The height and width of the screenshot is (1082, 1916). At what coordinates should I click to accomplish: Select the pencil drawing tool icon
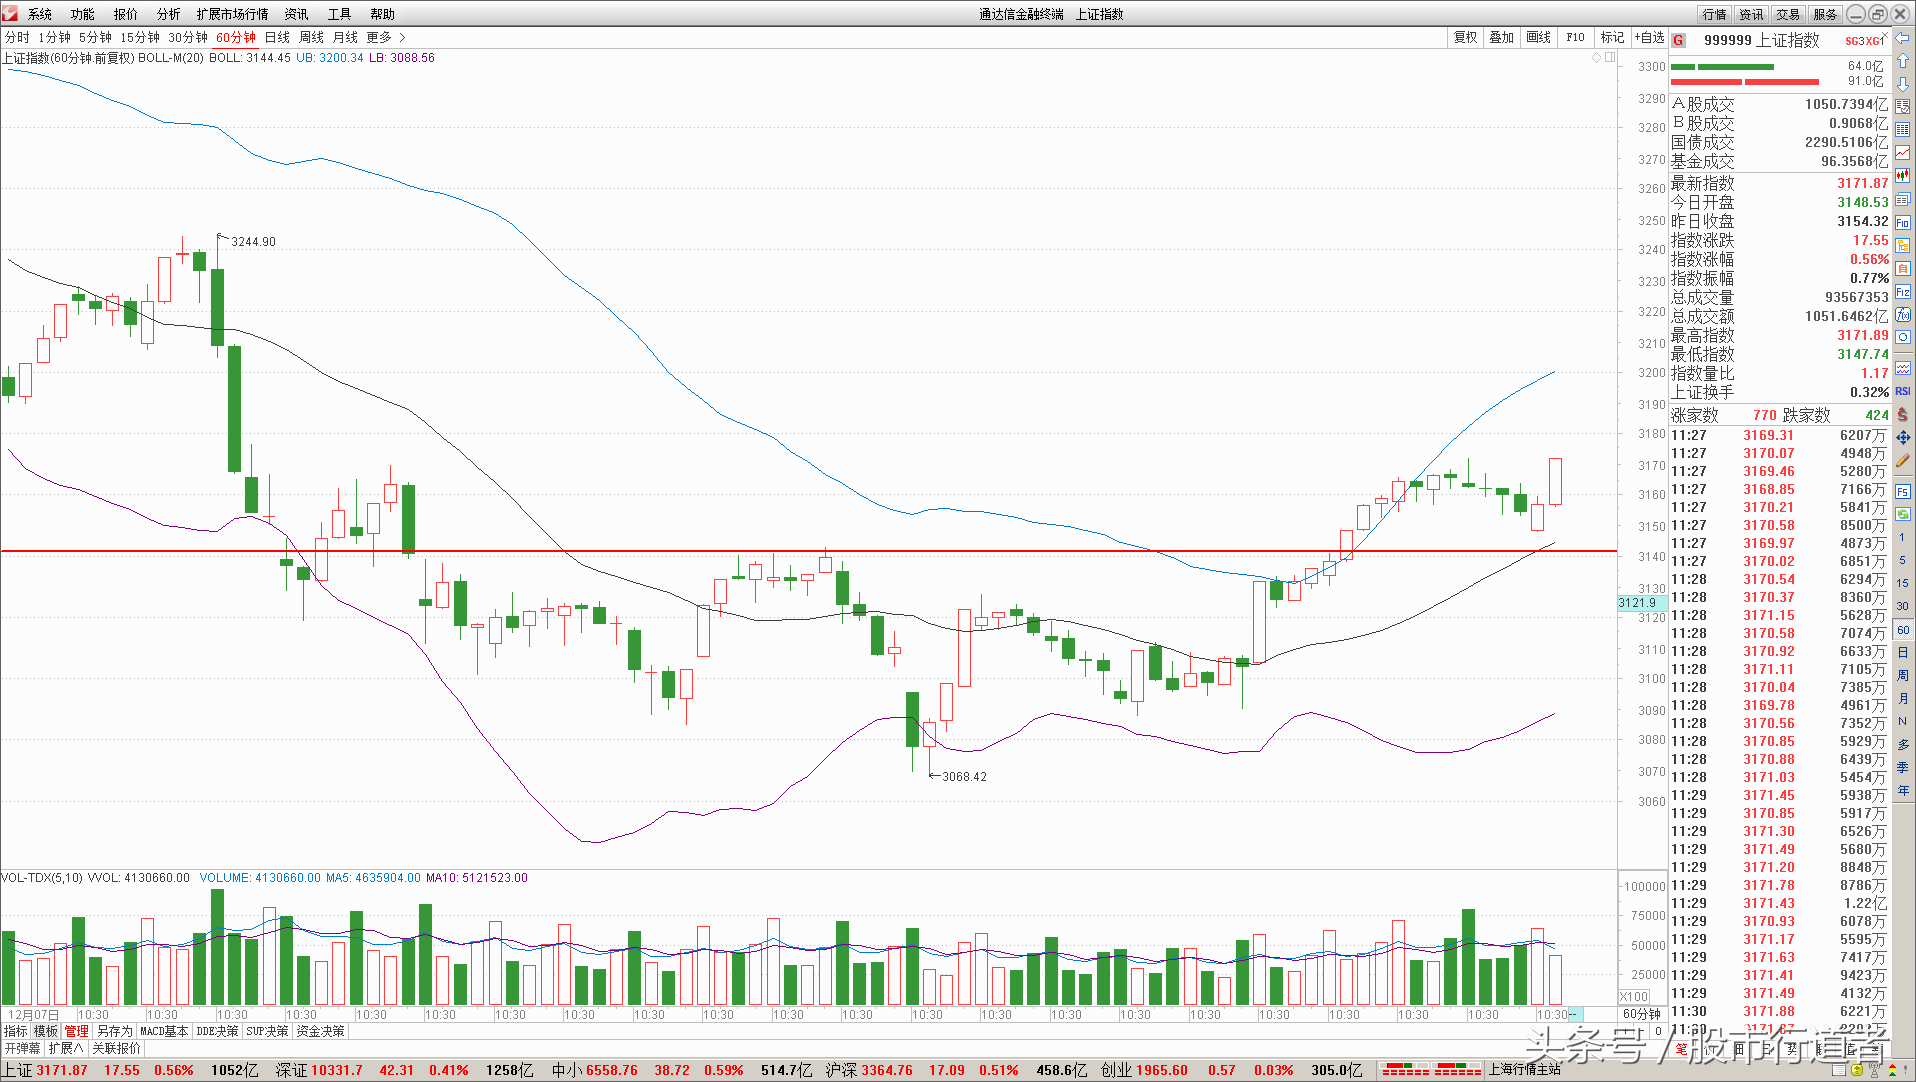click(1903, 461)
